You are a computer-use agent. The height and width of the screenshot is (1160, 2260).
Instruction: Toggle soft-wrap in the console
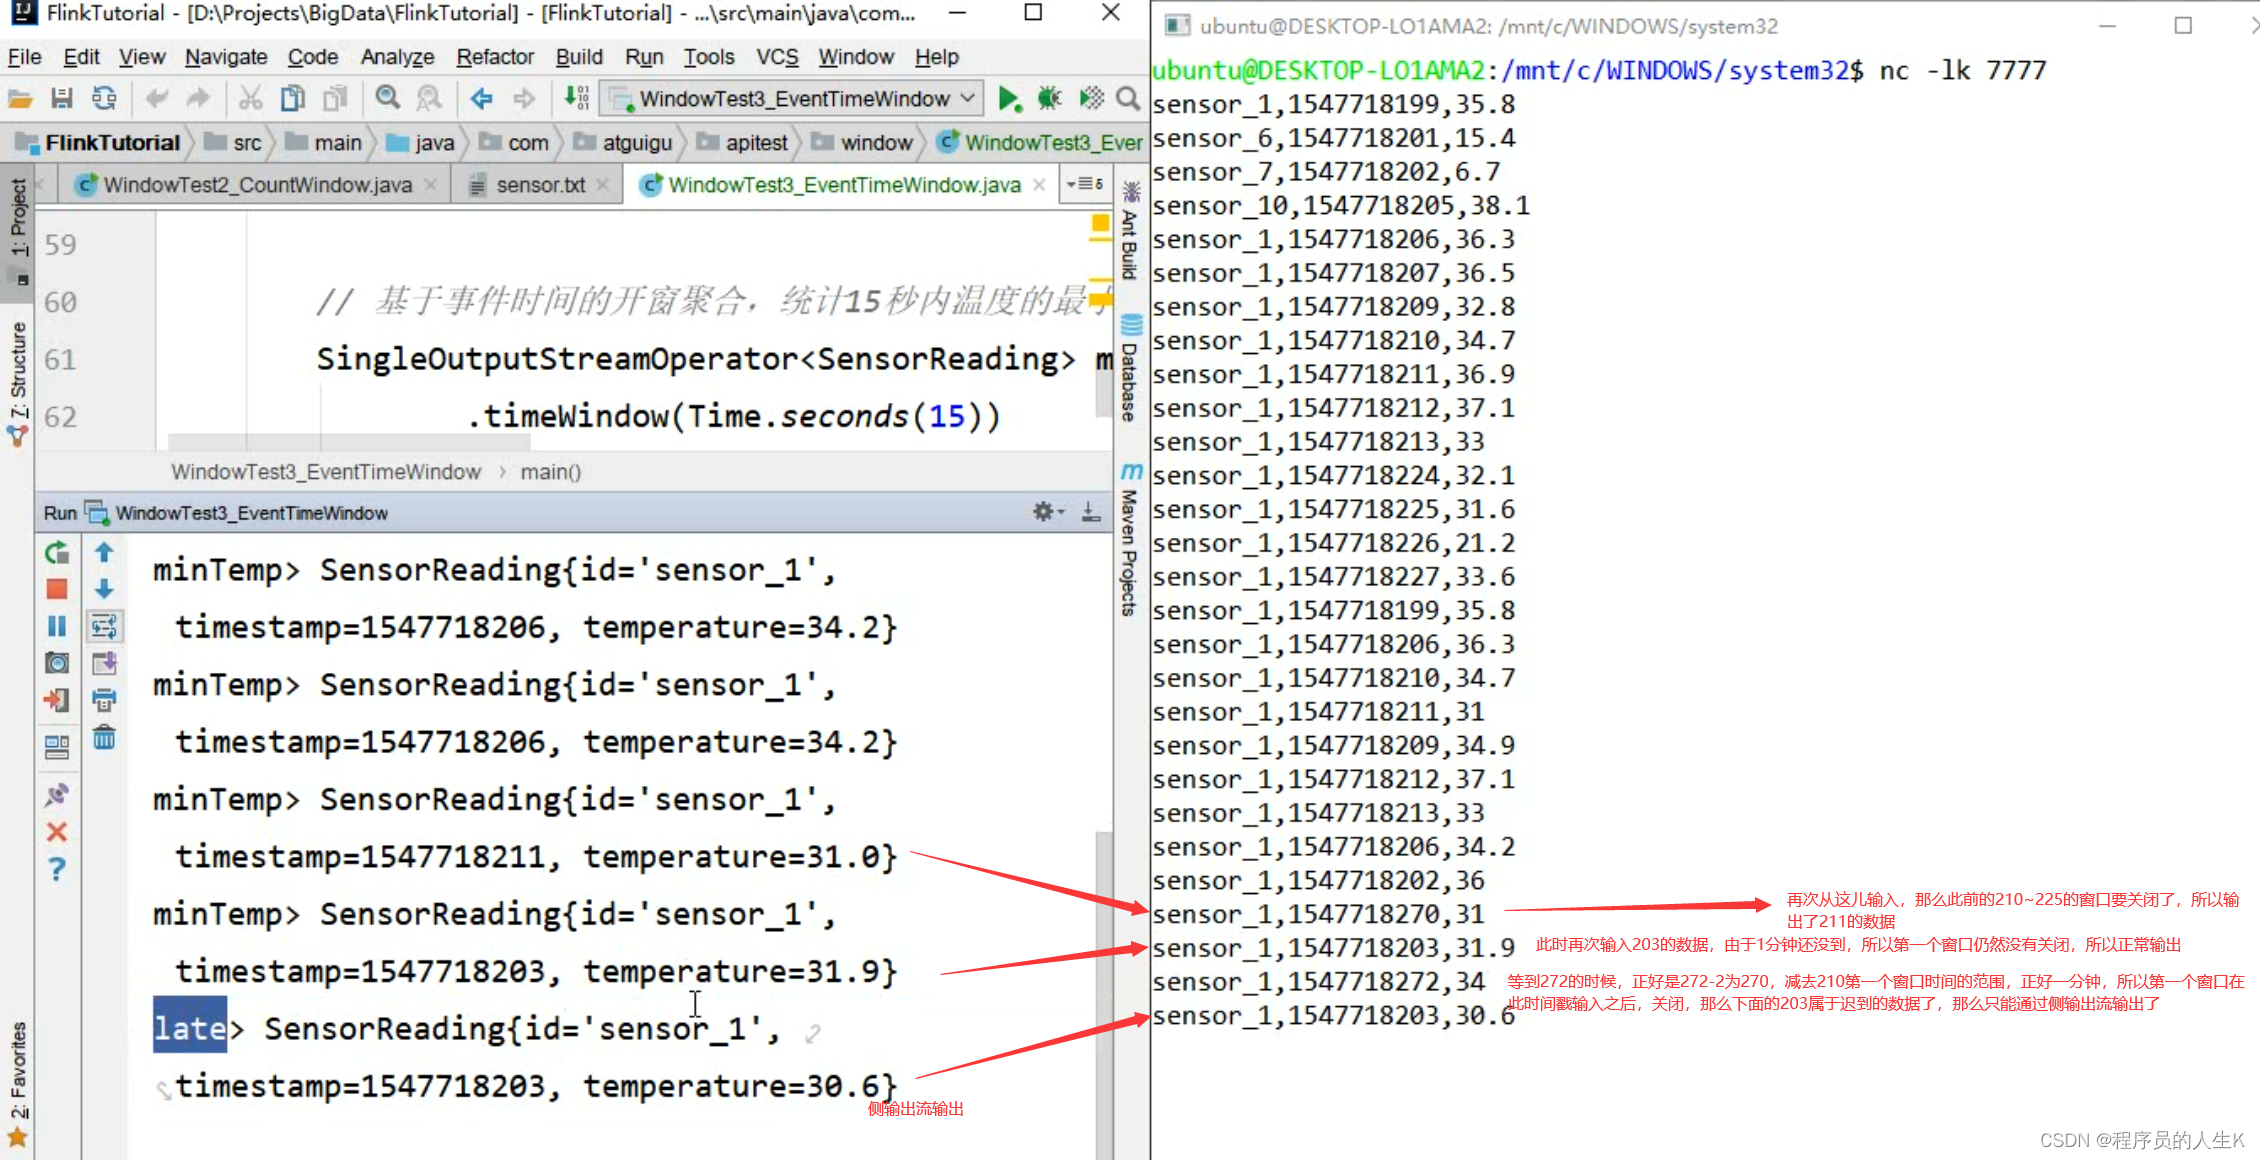[104, 626]
